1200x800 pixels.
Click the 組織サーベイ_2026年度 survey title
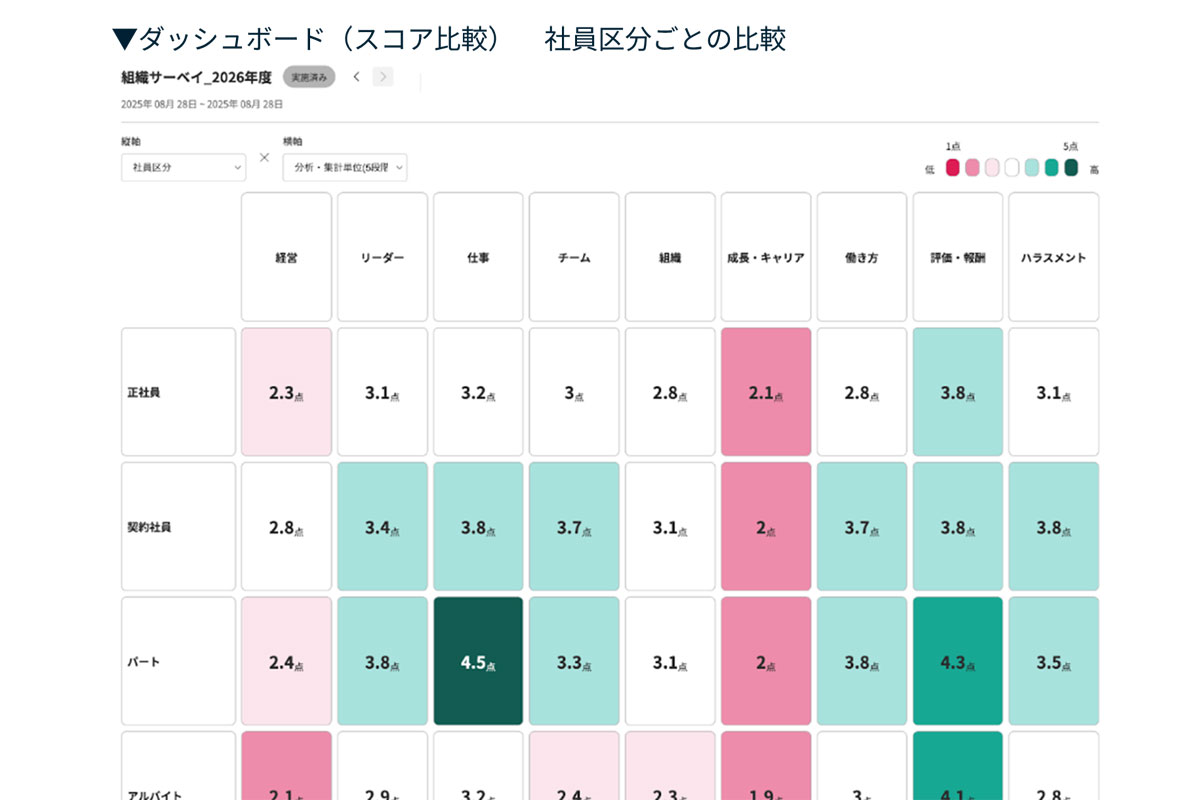196,77
